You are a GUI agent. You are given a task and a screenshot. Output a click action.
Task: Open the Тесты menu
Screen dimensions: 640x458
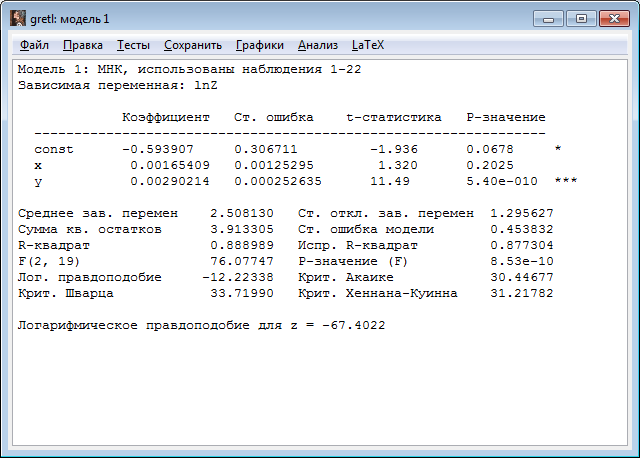pyautogui.click(x=133, y=45)
